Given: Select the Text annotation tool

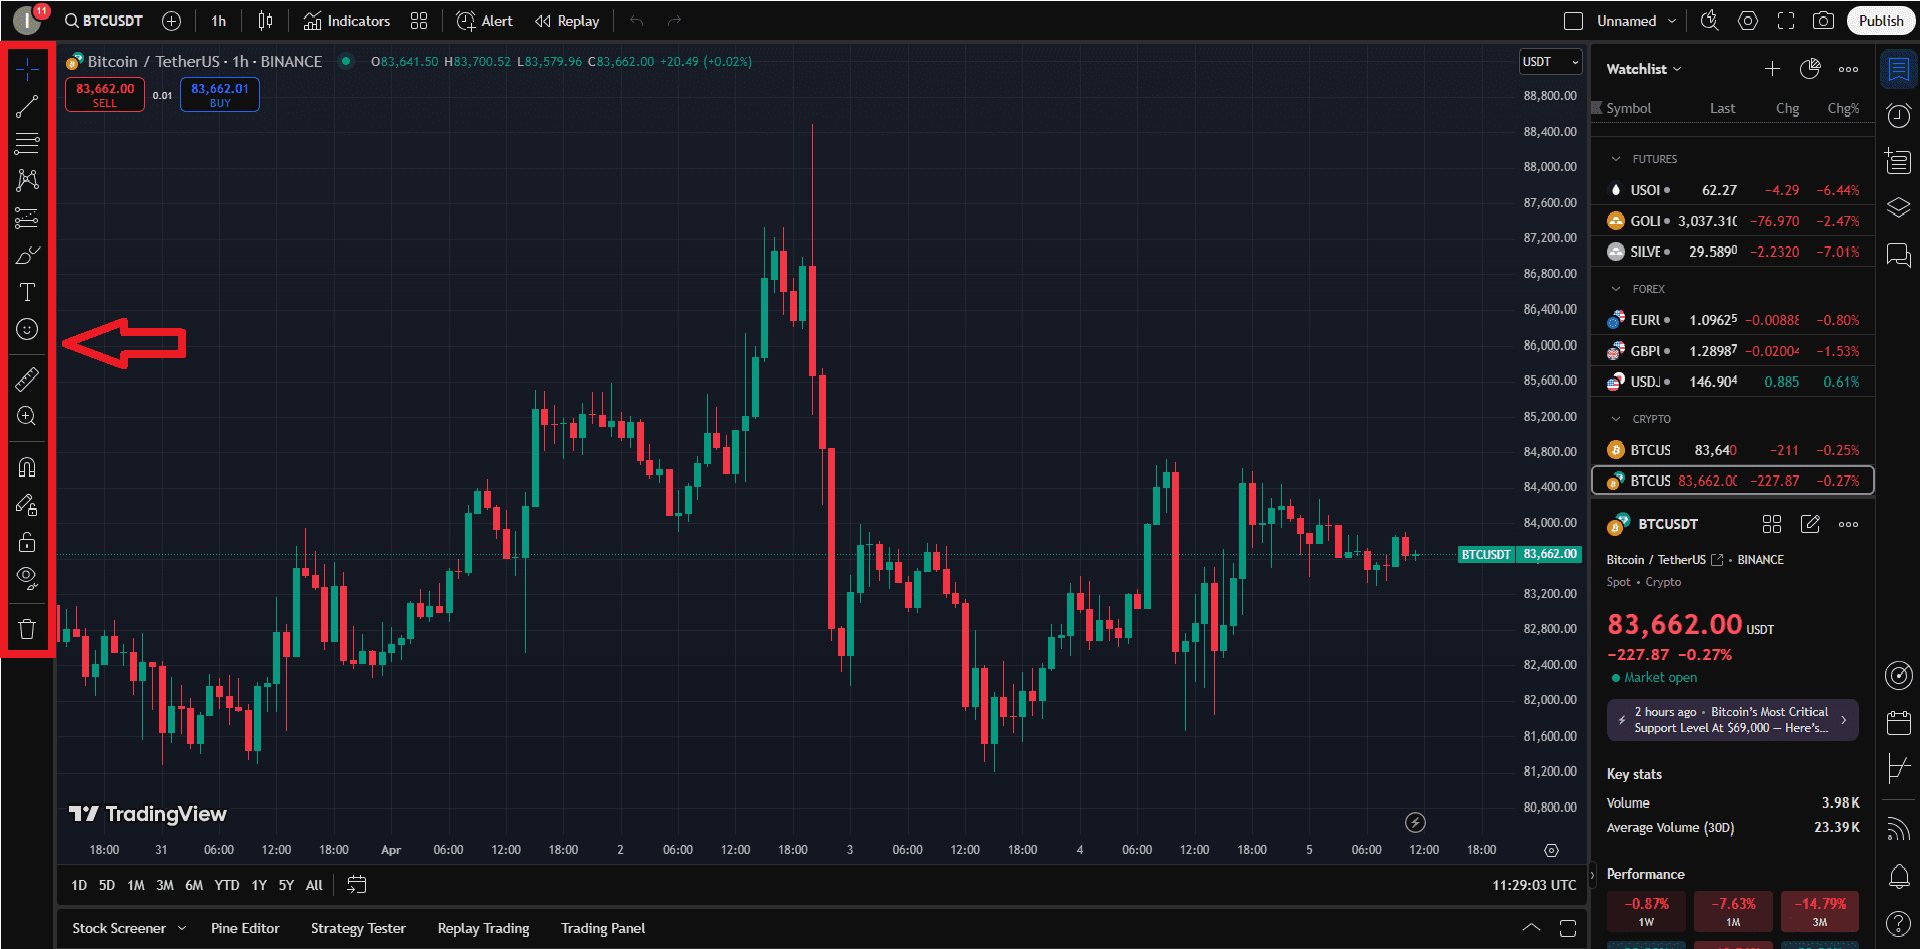Looking at the screenshot, I should 27,292.
